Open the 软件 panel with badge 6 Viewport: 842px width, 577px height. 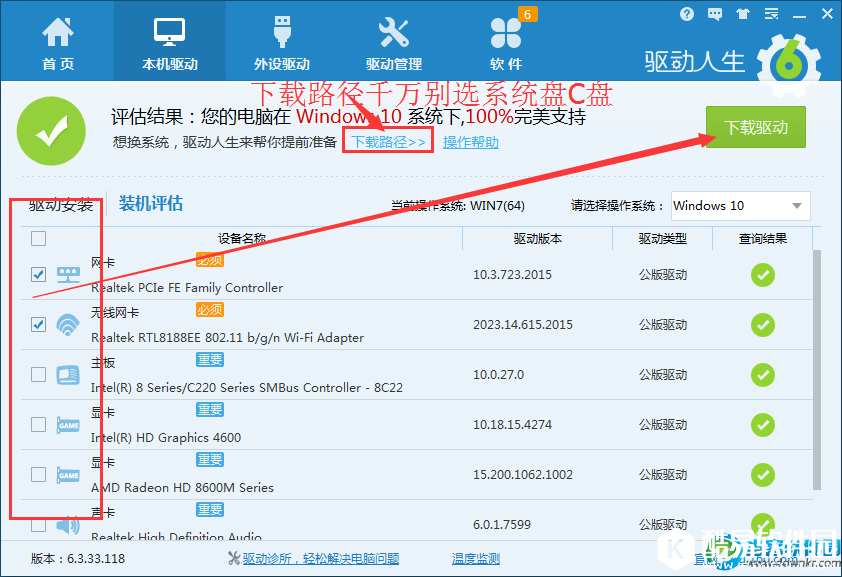tap(506, 37)
